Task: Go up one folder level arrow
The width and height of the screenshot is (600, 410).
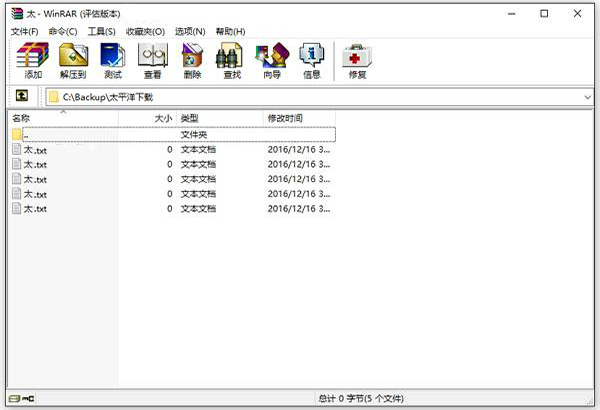Action: point(22,95)
